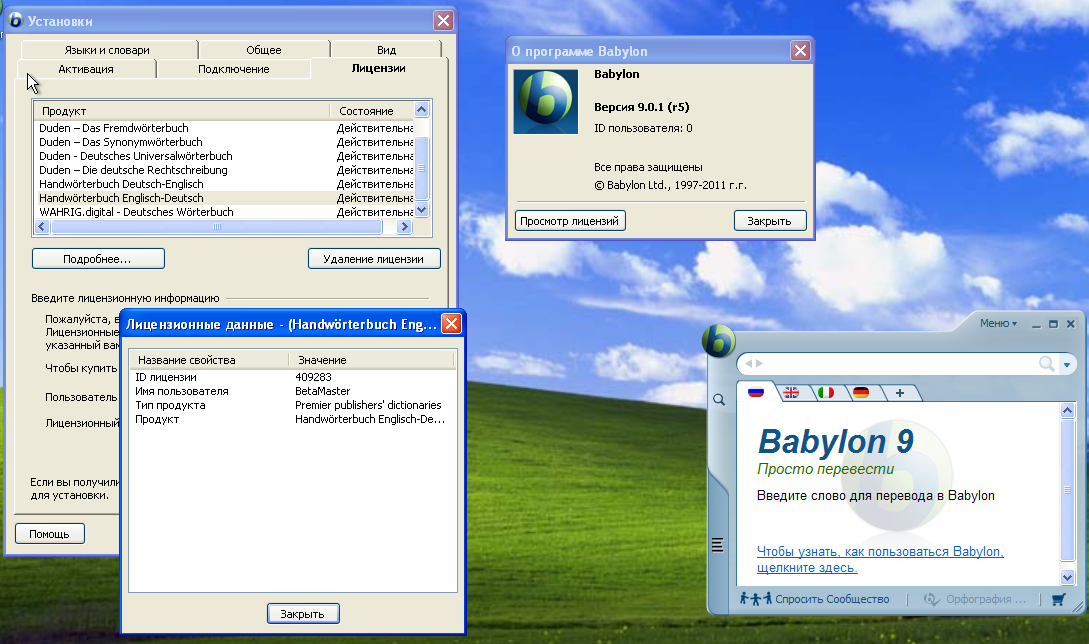Select the English flag language tab
The image size is (1089, 644).
point(791,393)
